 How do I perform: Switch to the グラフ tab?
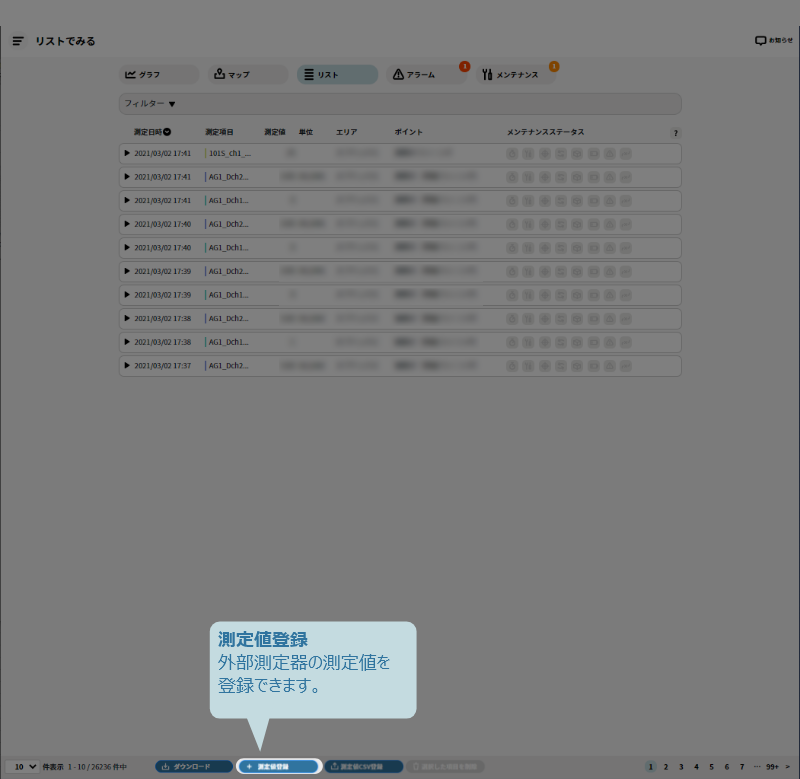(x=159, y=74)
